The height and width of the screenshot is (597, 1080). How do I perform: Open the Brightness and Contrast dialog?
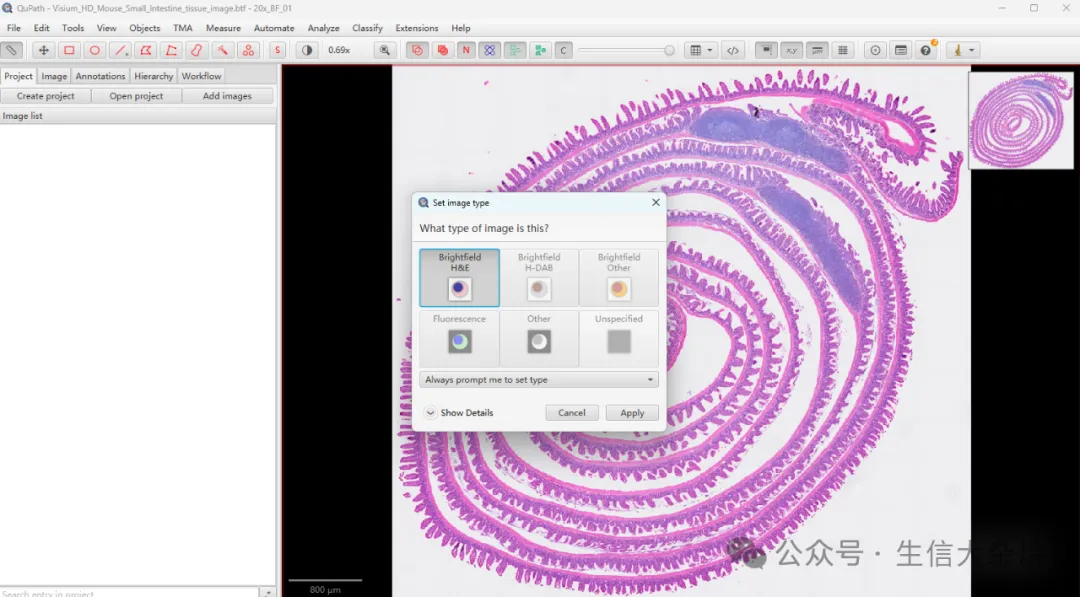tap(307, 50)
